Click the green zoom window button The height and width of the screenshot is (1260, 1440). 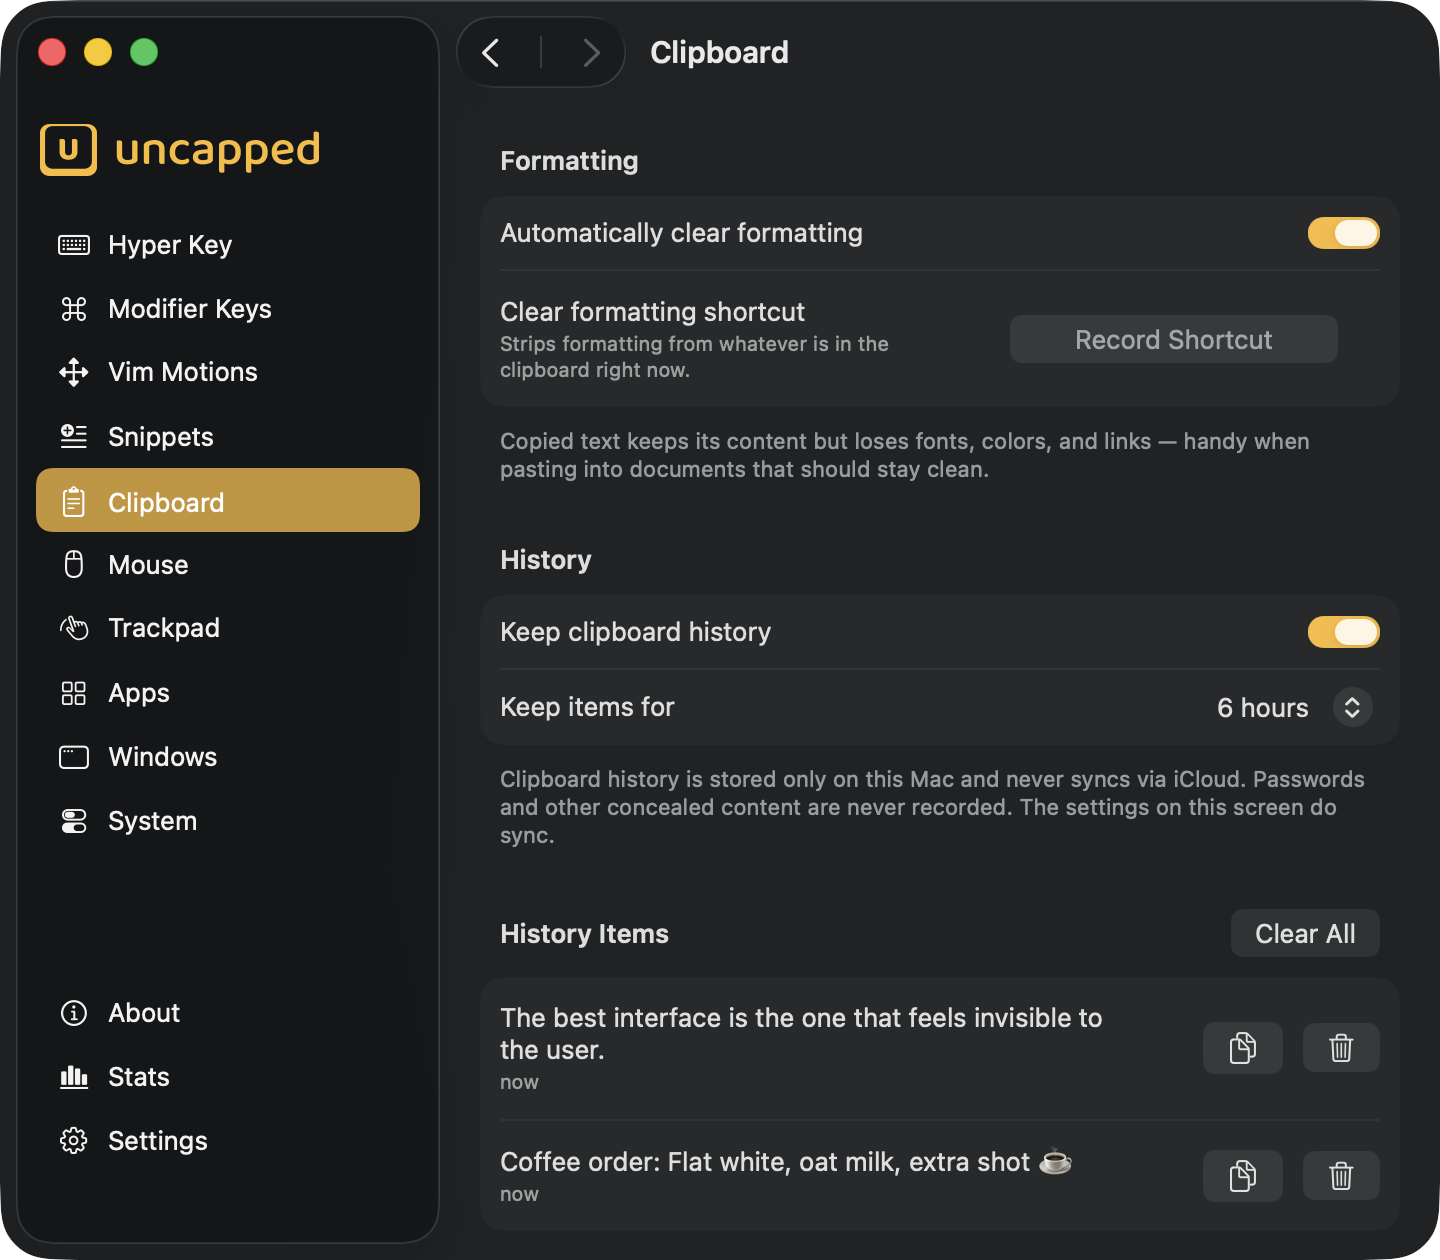[x=144, y=52]
